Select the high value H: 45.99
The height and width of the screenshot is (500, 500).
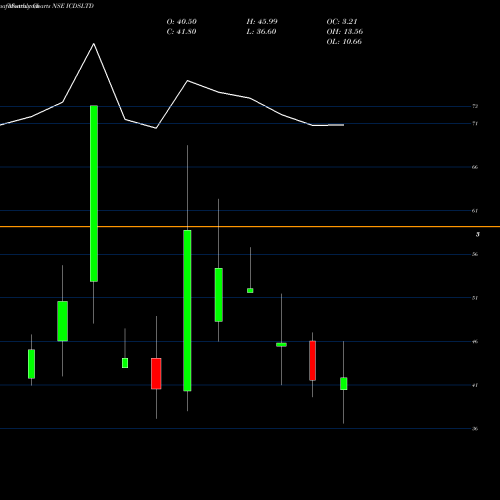click(x=262, y=22)
